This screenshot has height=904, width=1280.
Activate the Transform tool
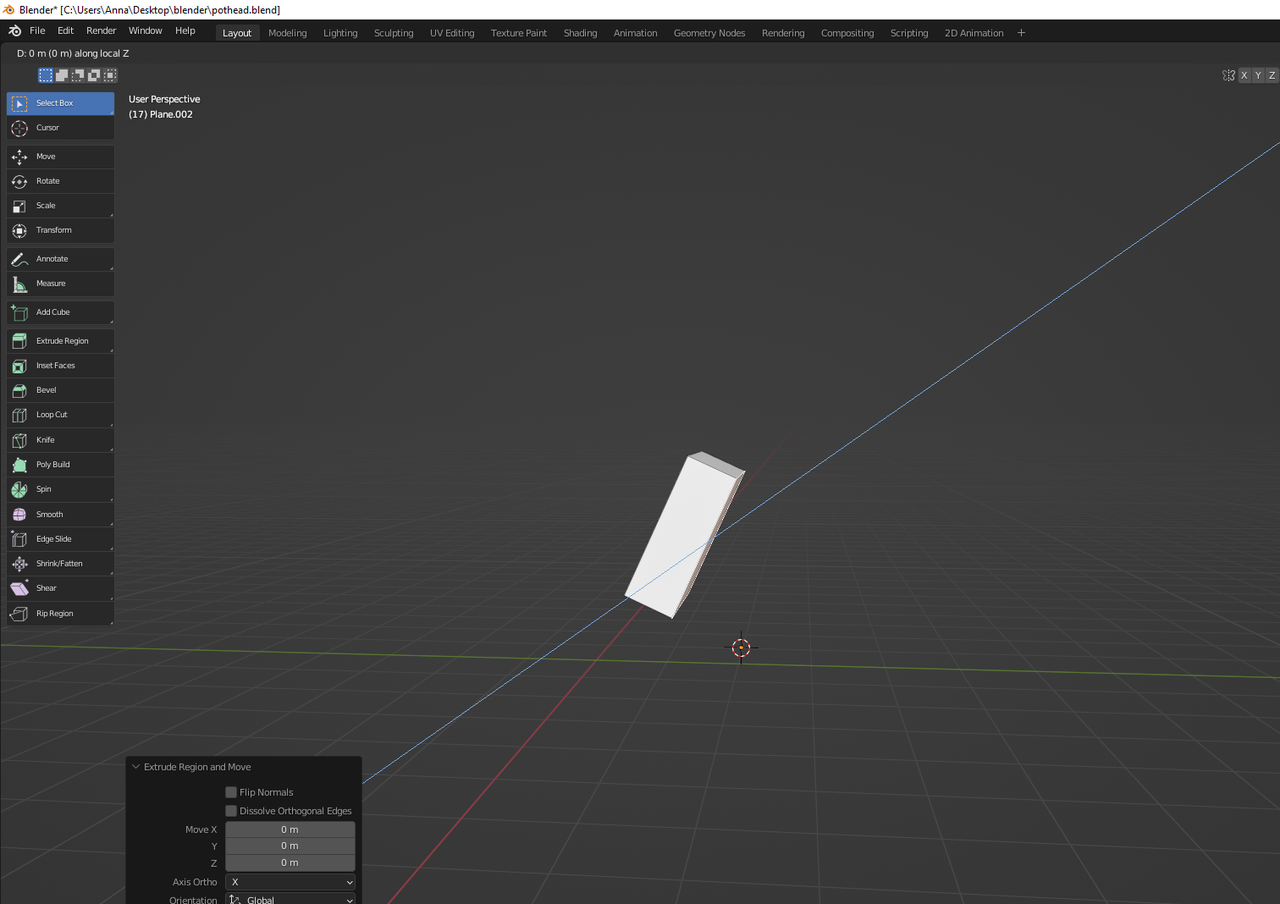(60, 230)
